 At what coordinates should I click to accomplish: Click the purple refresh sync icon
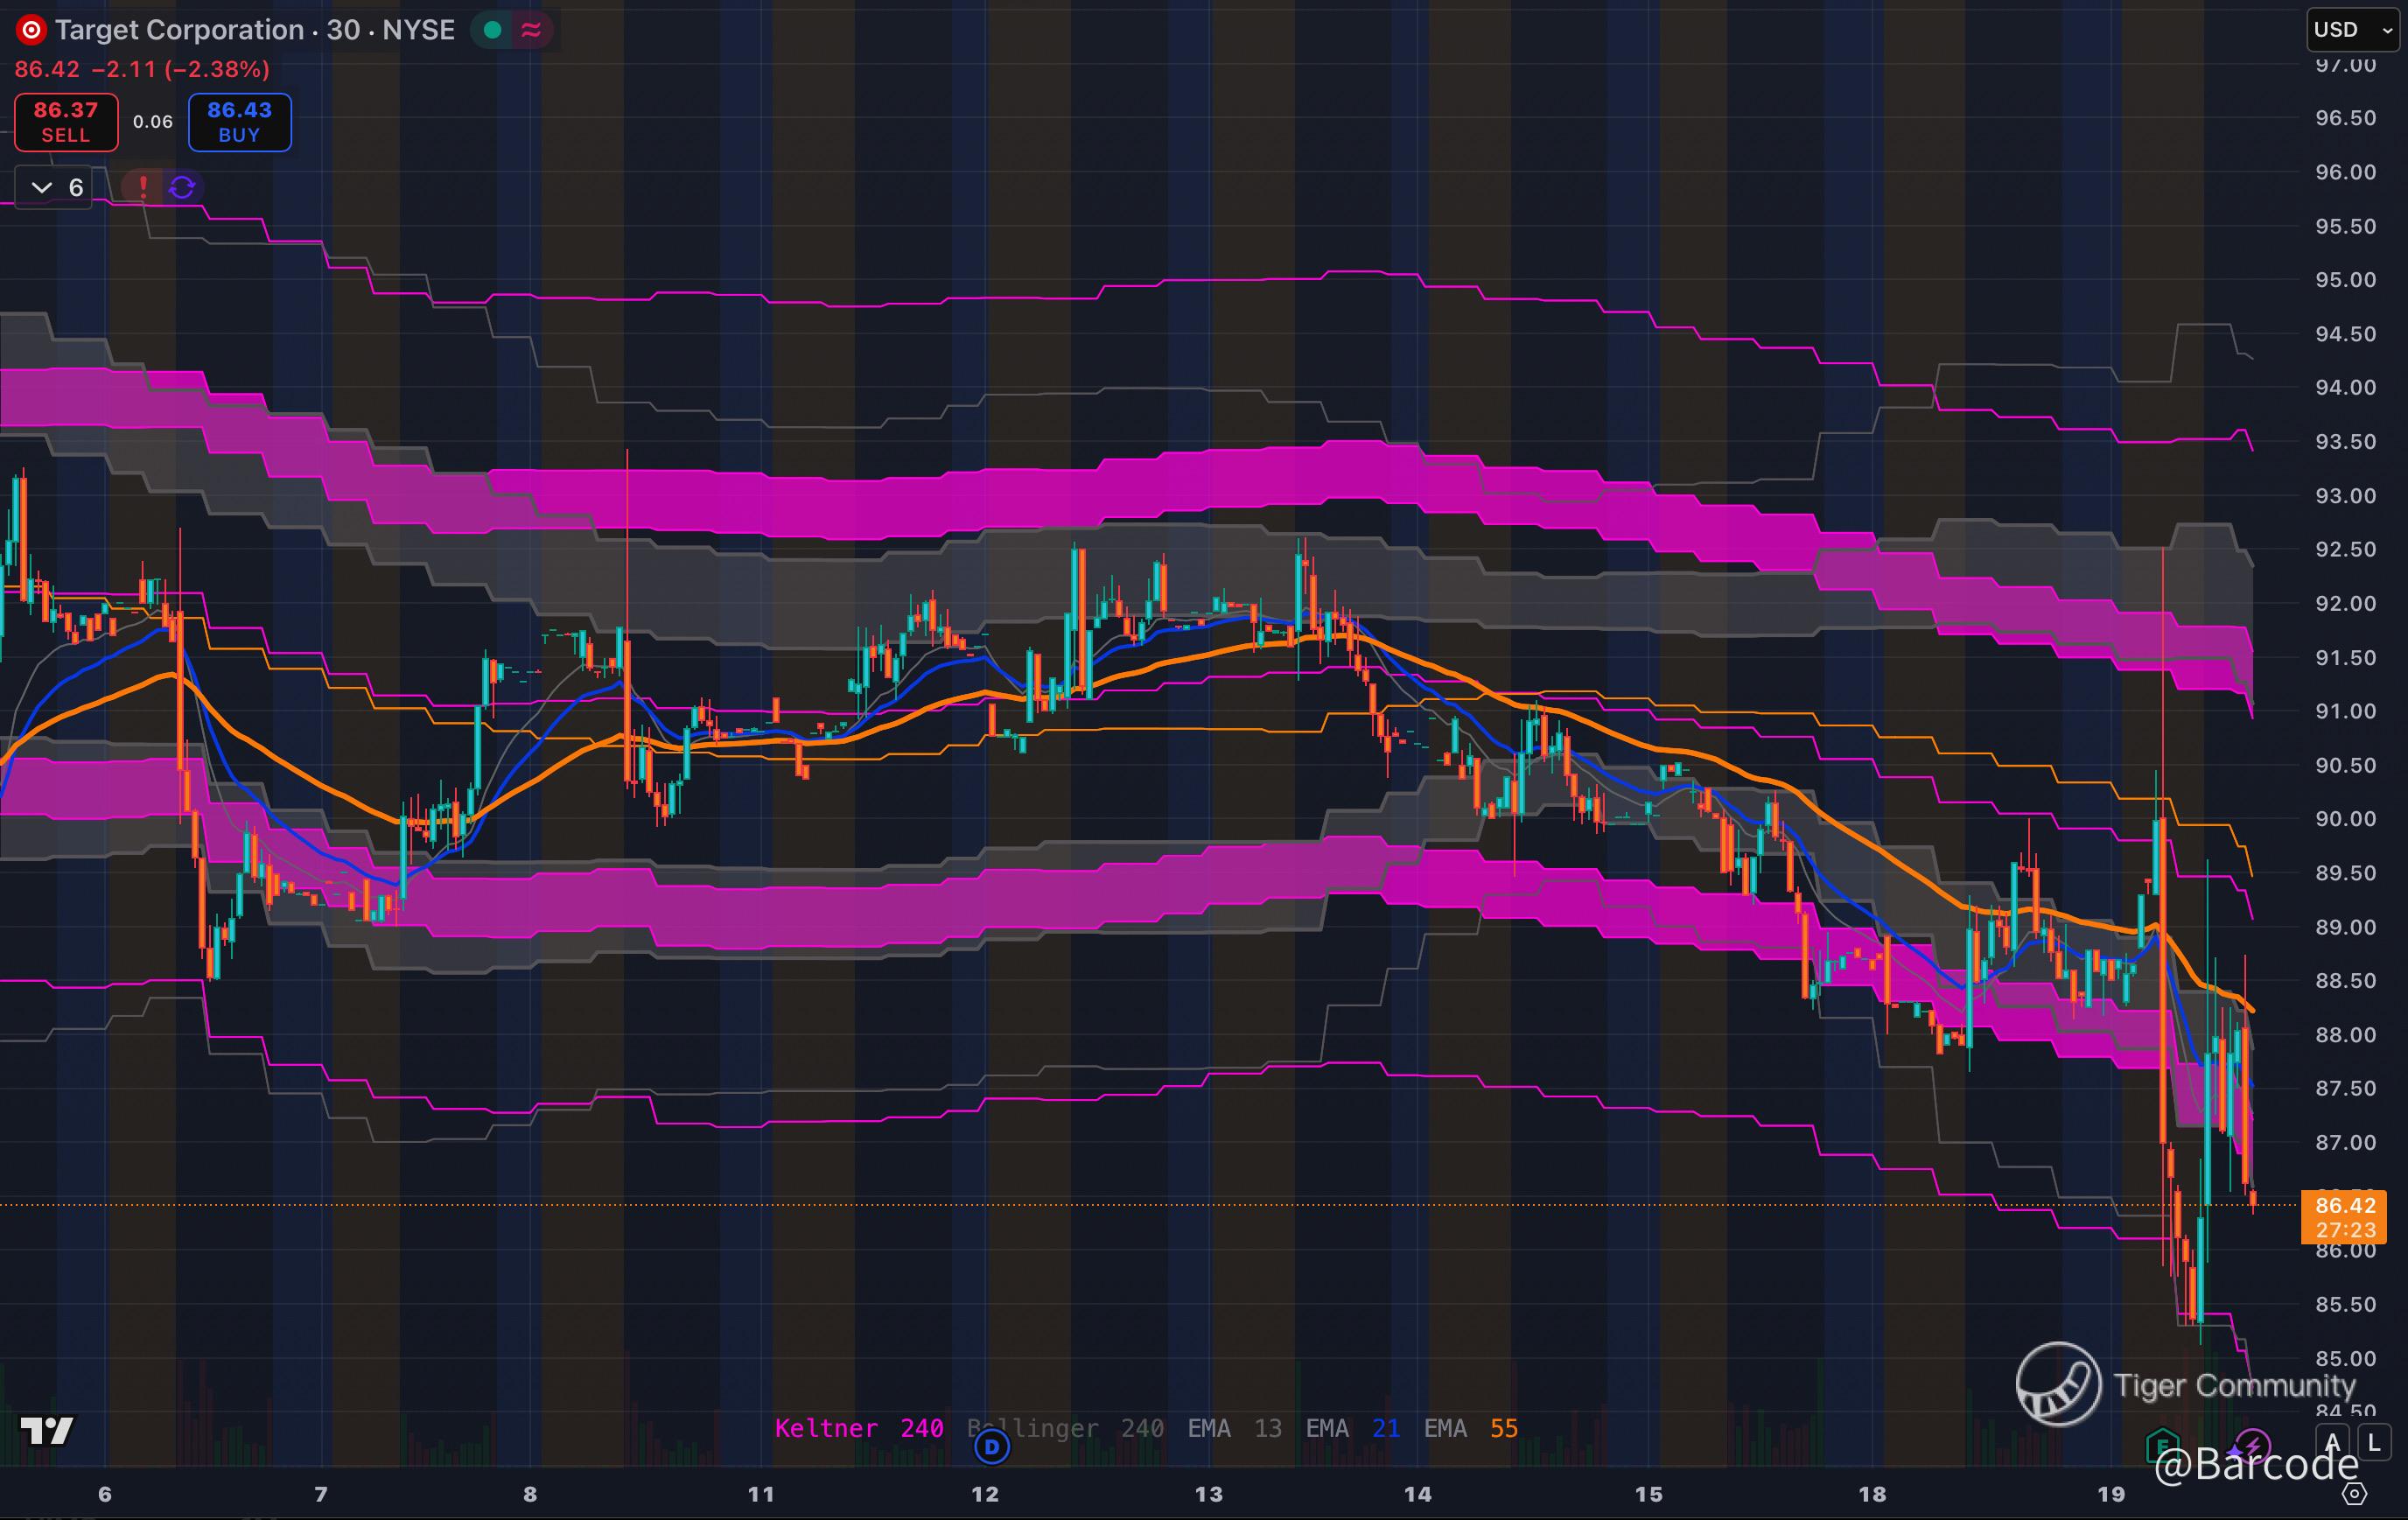click(x=182, y=187)
